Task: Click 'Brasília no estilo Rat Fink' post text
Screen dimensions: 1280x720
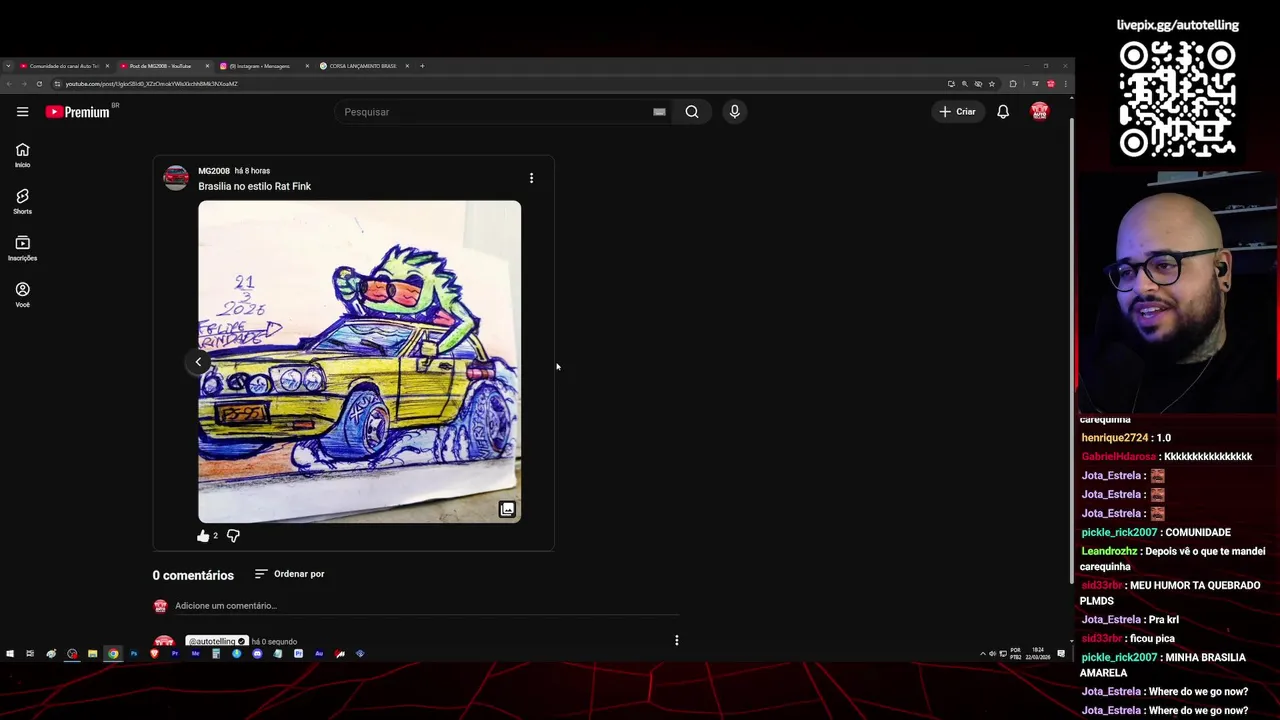Action: coord(254,186)
